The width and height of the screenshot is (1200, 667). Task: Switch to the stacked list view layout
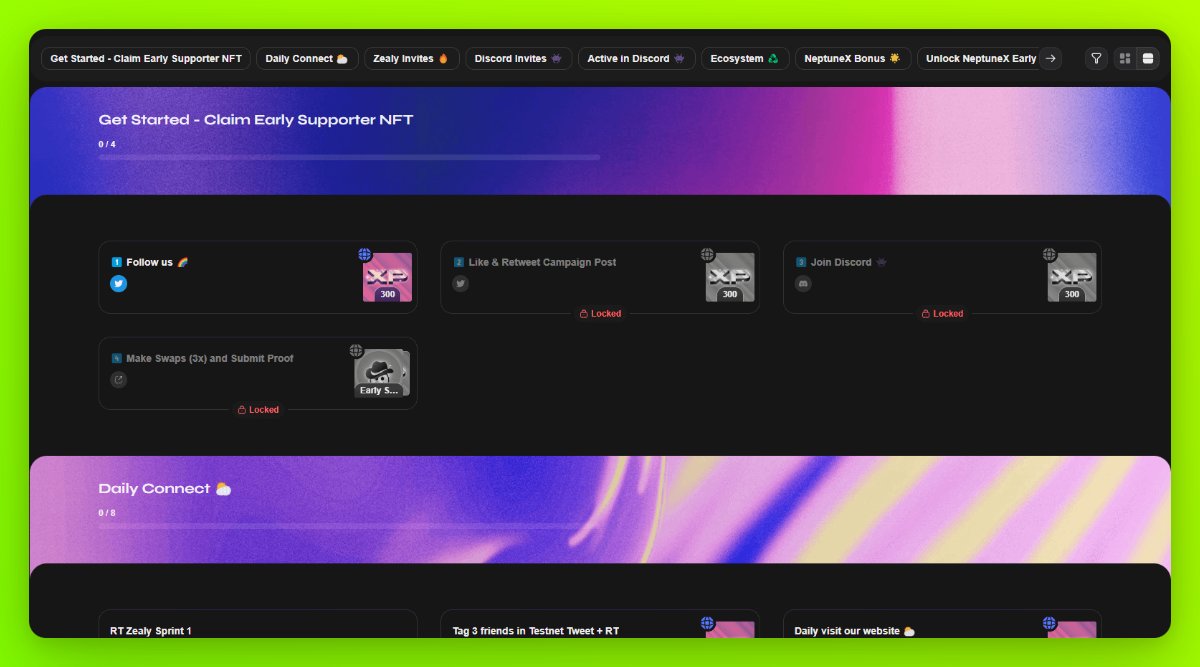[x=1148, y=59]
